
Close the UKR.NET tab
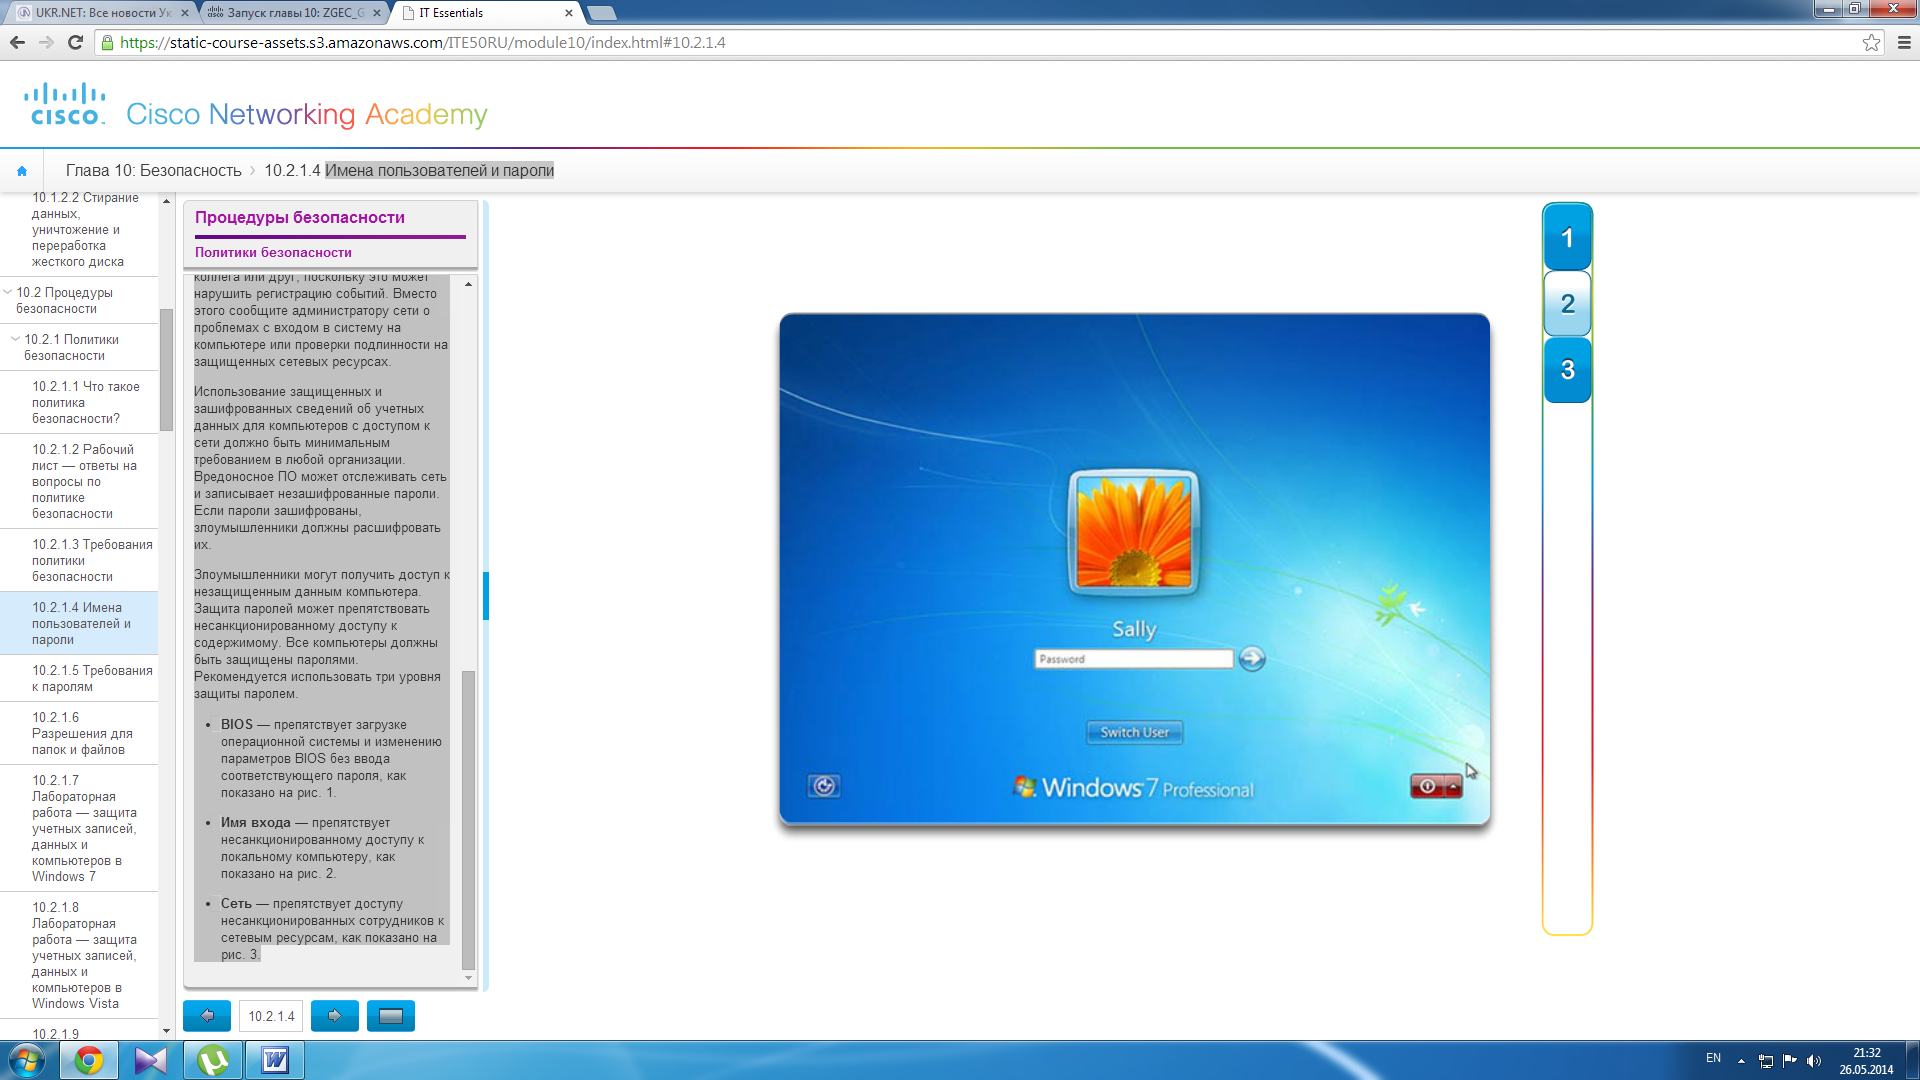tap(185, 13)
